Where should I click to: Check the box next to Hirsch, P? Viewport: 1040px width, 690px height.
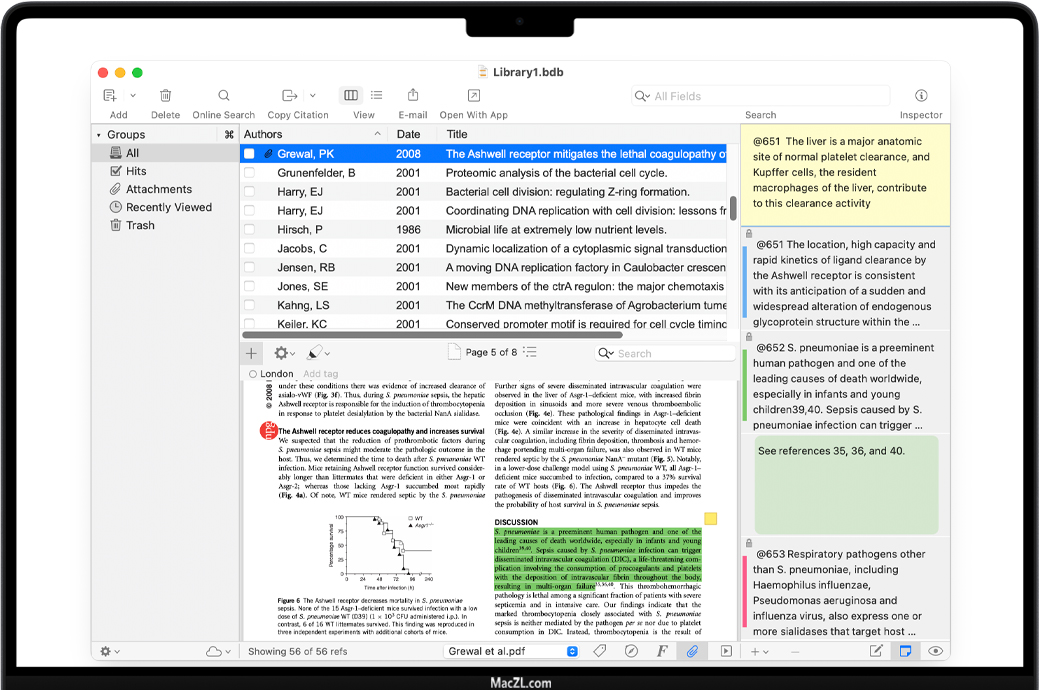coord(250,230)
